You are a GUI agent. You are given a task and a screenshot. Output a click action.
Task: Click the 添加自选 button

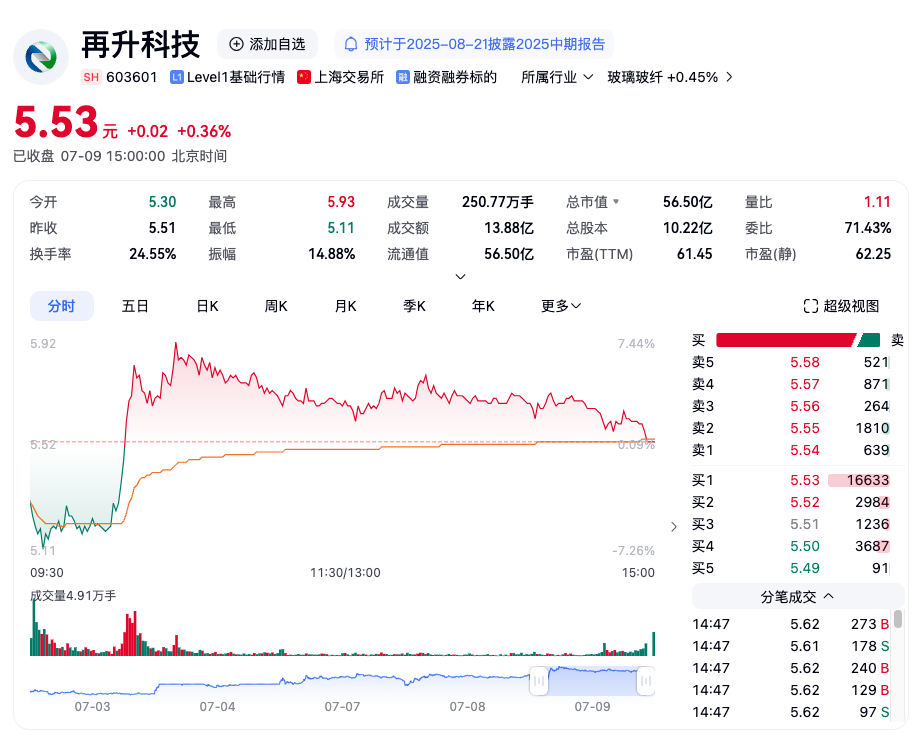268,44
